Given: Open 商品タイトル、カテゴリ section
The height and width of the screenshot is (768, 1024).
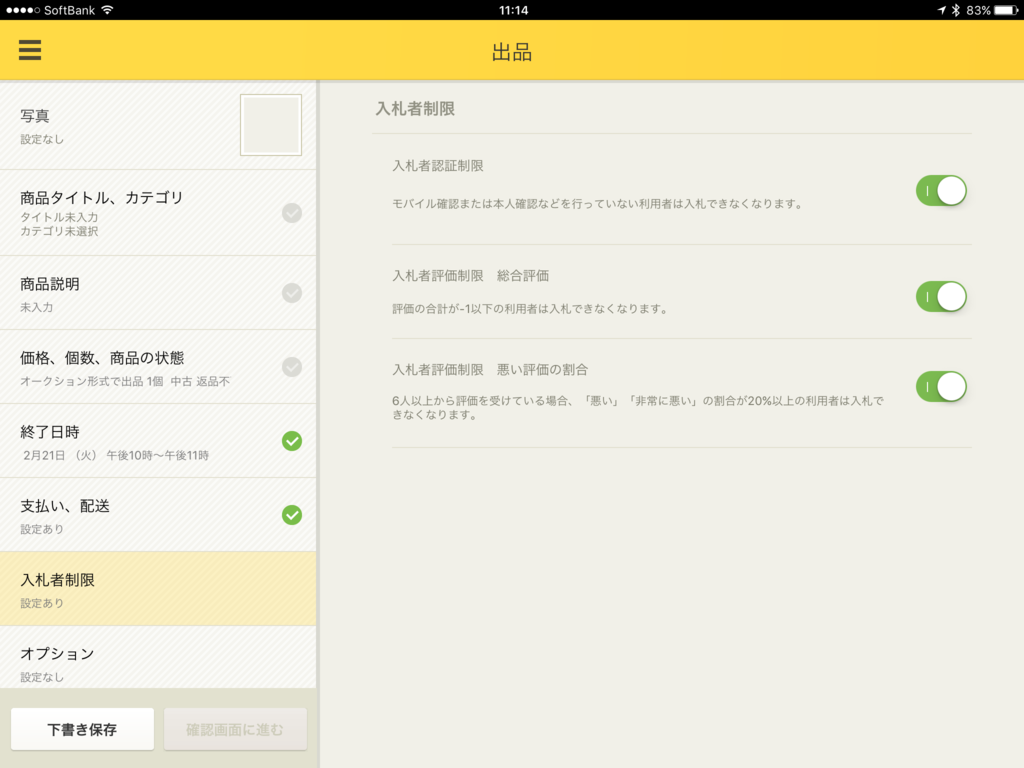Looking at the screenshot, I should [x=158, y=213].
